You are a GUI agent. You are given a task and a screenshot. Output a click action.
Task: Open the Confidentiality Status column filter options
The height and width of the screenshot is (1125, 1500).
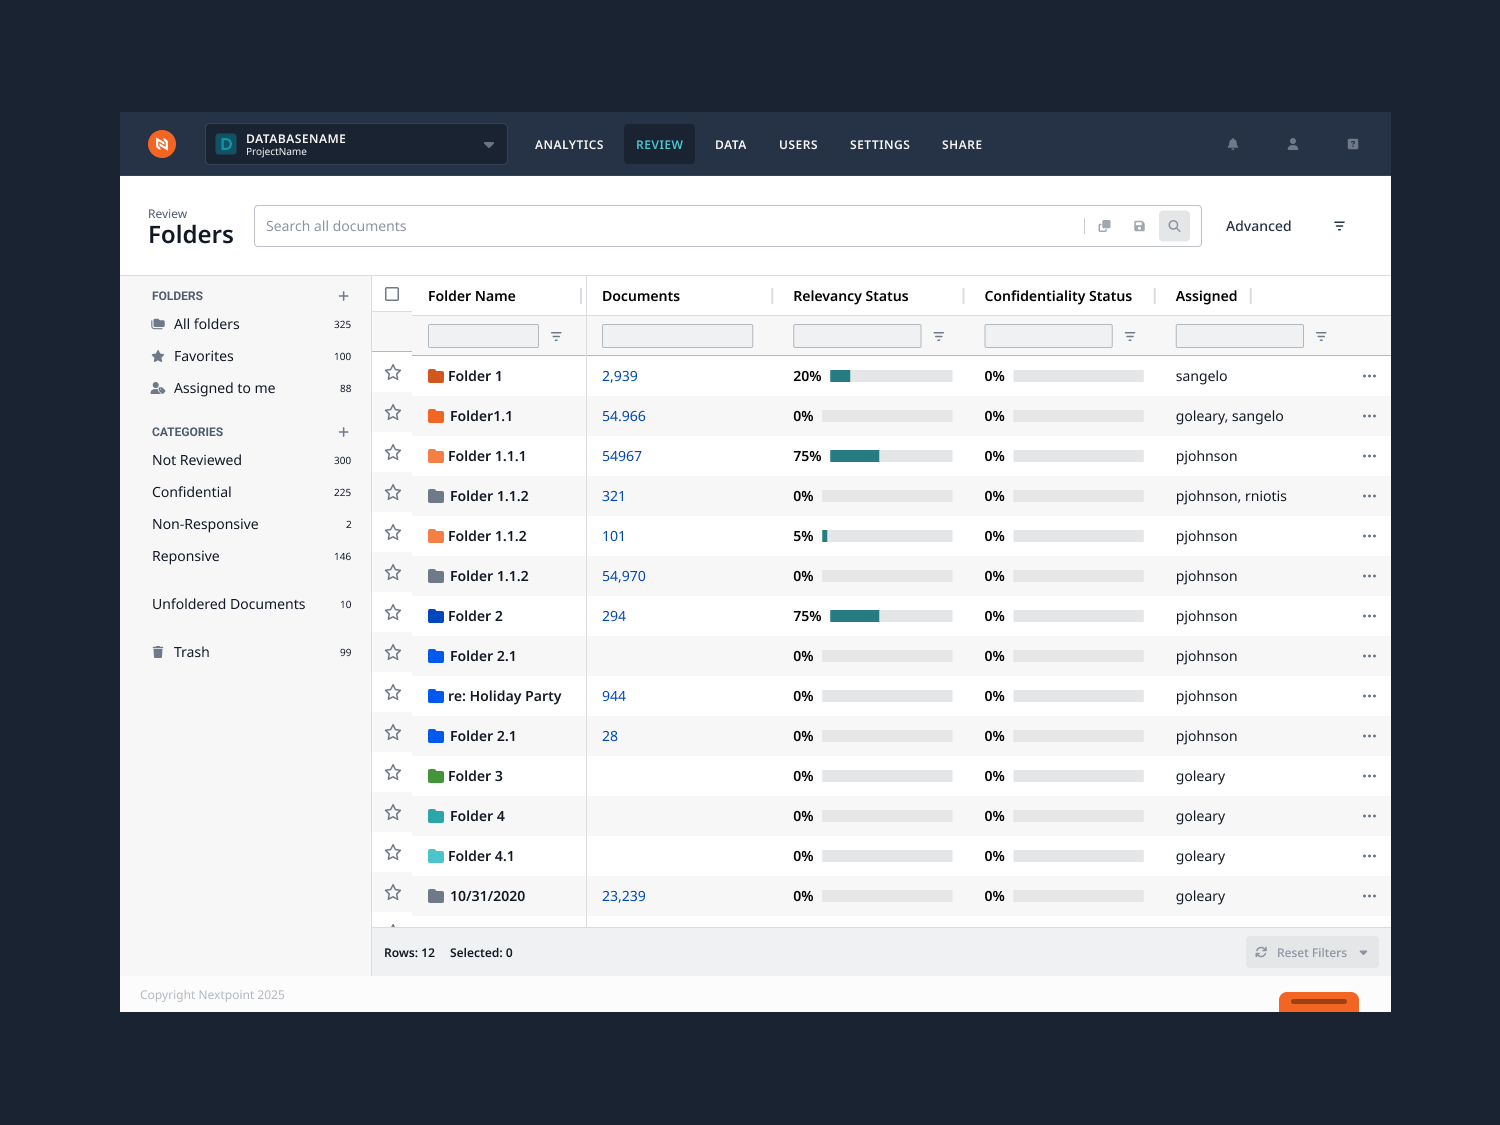pos(1130,337)
